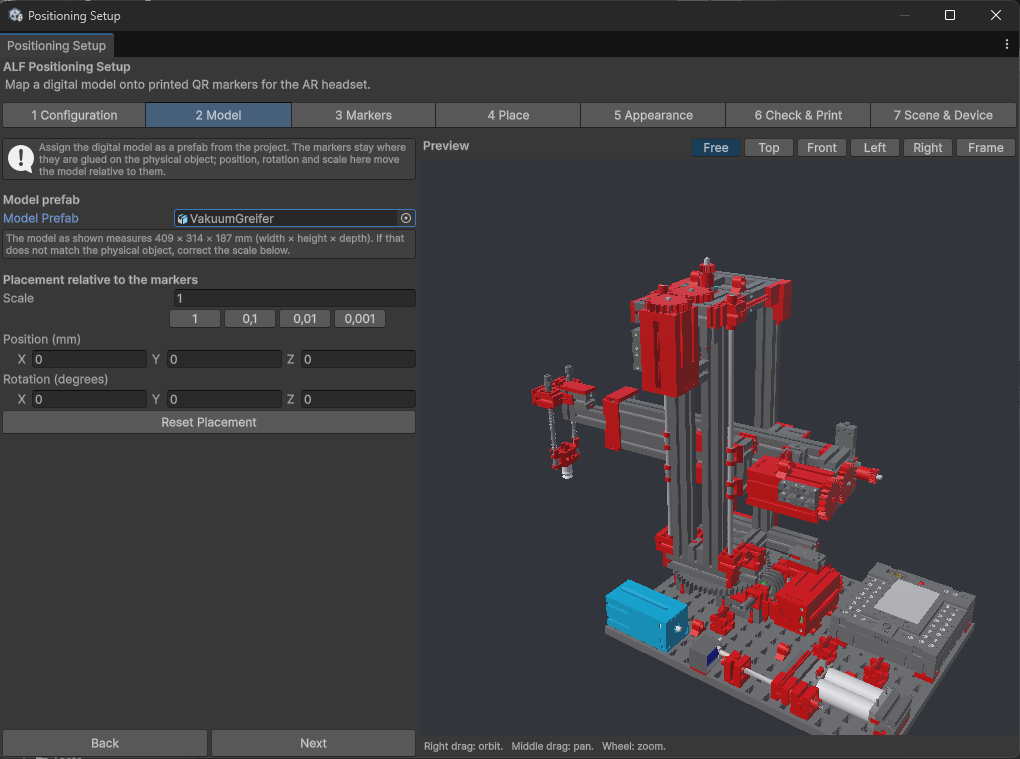Click the Position (mm) label

point(42,340)
